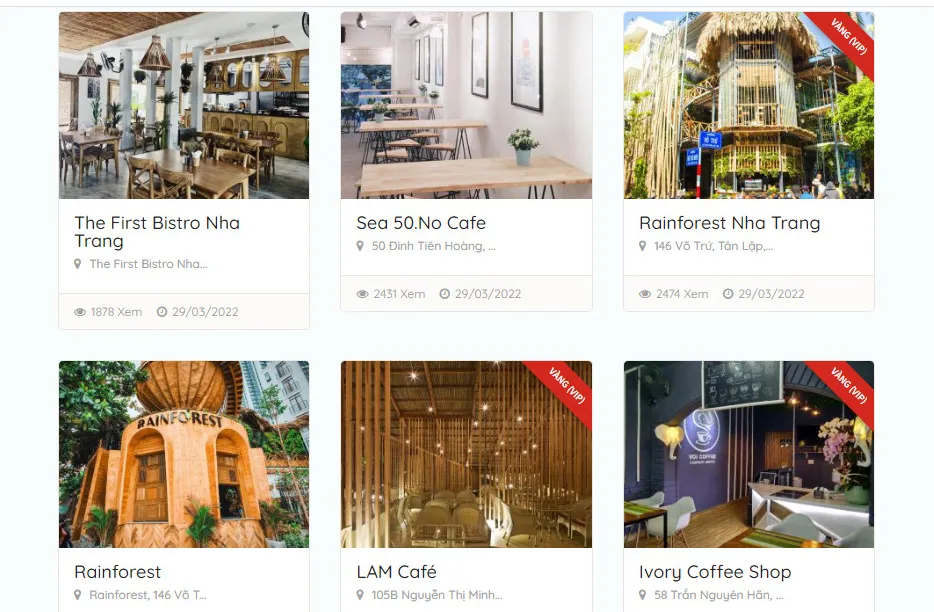Open Ivory Coffee Shop title link
934x612 pixels.
pos(715,573)
